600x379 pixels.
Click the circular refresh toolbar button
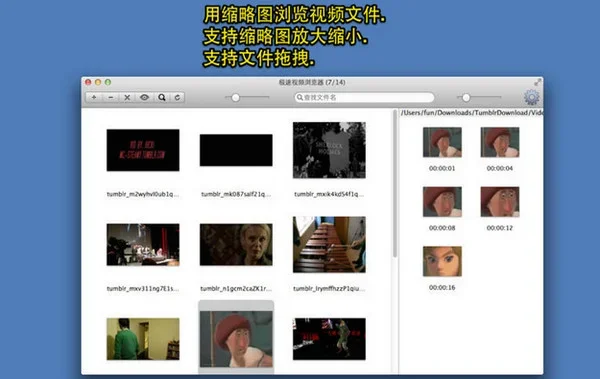coord(177,97)
